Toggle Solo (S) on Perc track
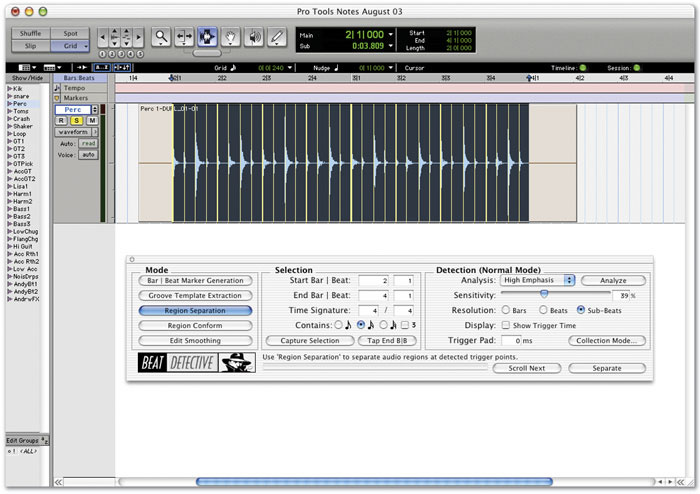Image resolution: width=700 pixels, height=494 pixels. click(x=76, y=120)
